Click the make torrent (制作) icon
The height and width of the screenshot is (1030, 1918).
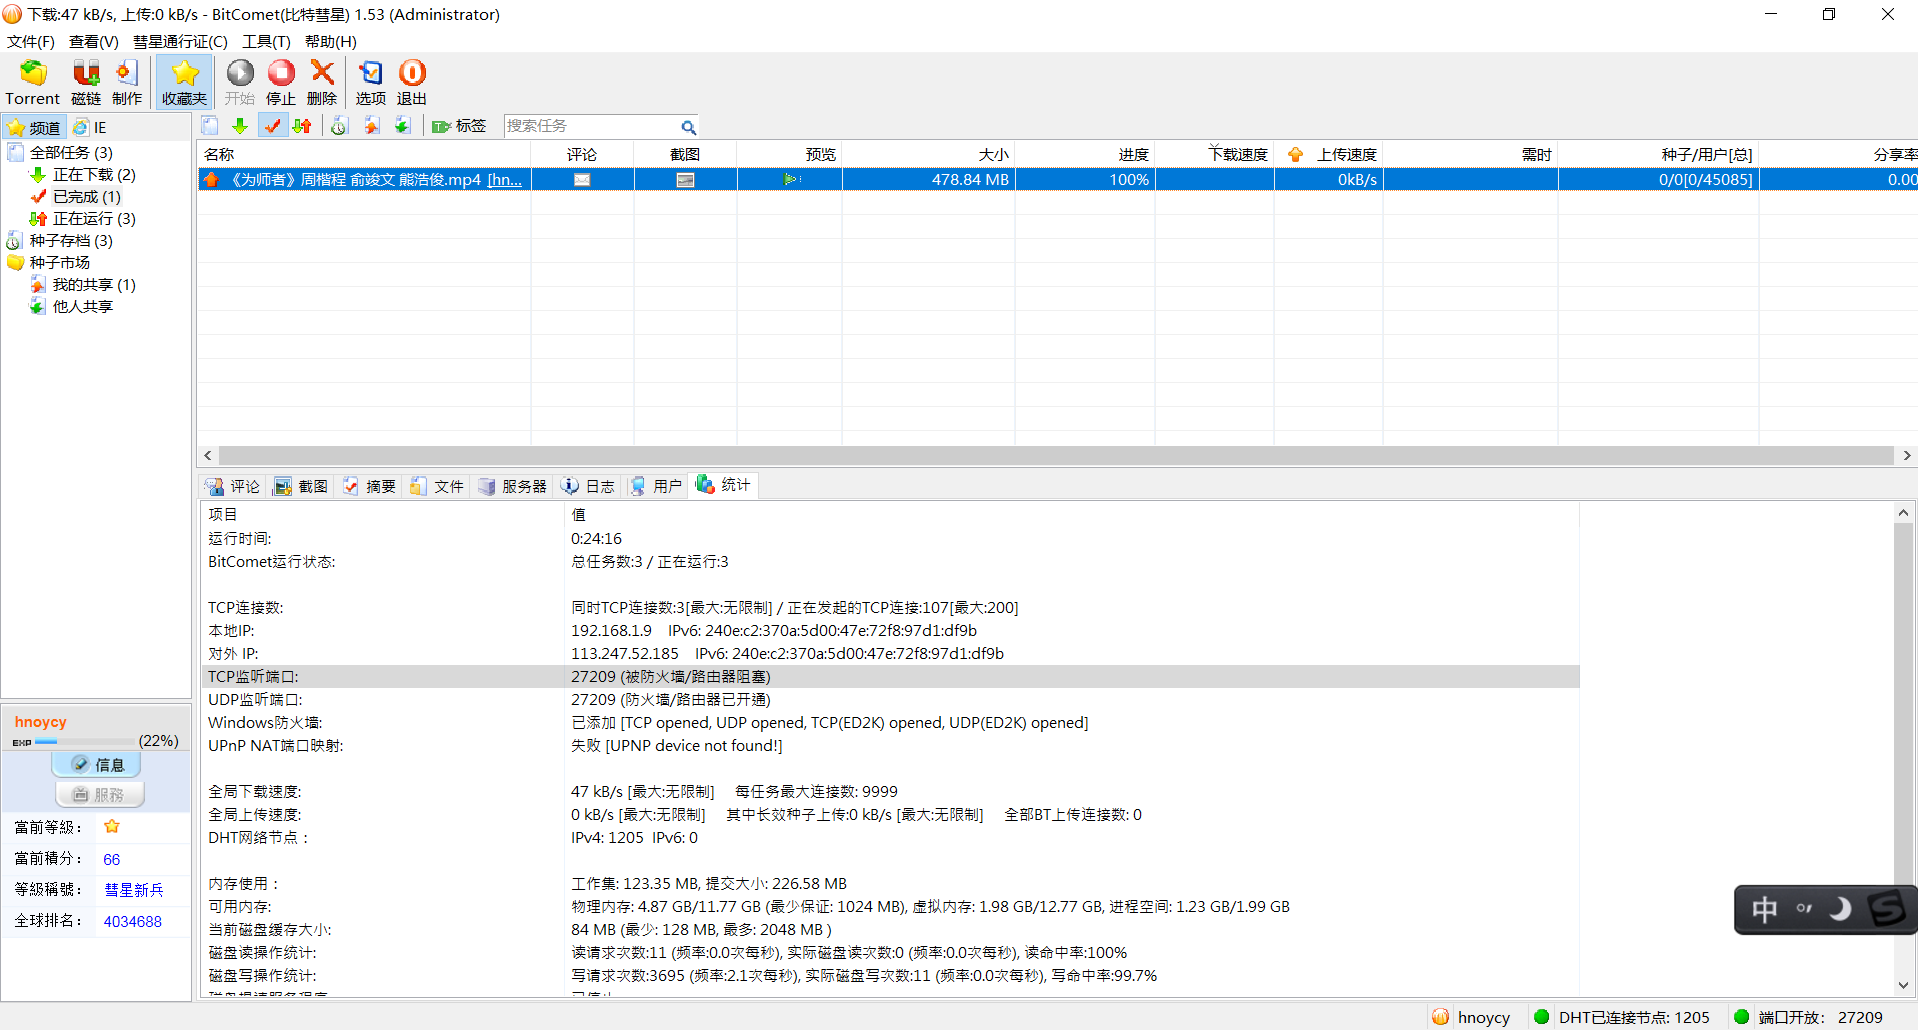(127, 82)
